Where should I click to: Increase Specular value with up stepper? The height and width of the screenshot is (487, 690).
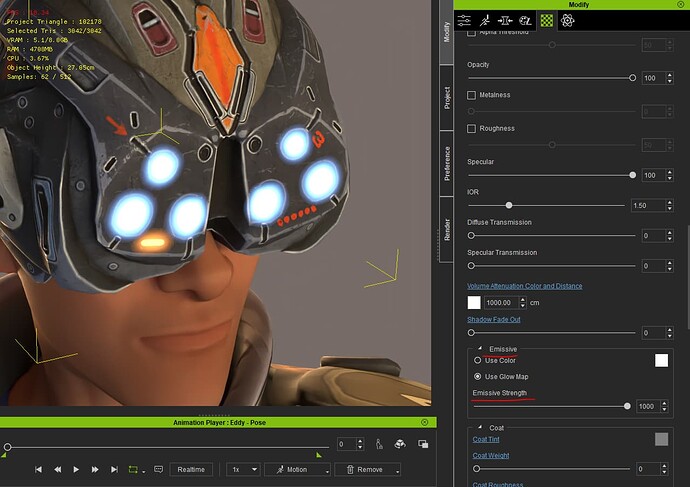pyautogui.click(x=669, y=172)
